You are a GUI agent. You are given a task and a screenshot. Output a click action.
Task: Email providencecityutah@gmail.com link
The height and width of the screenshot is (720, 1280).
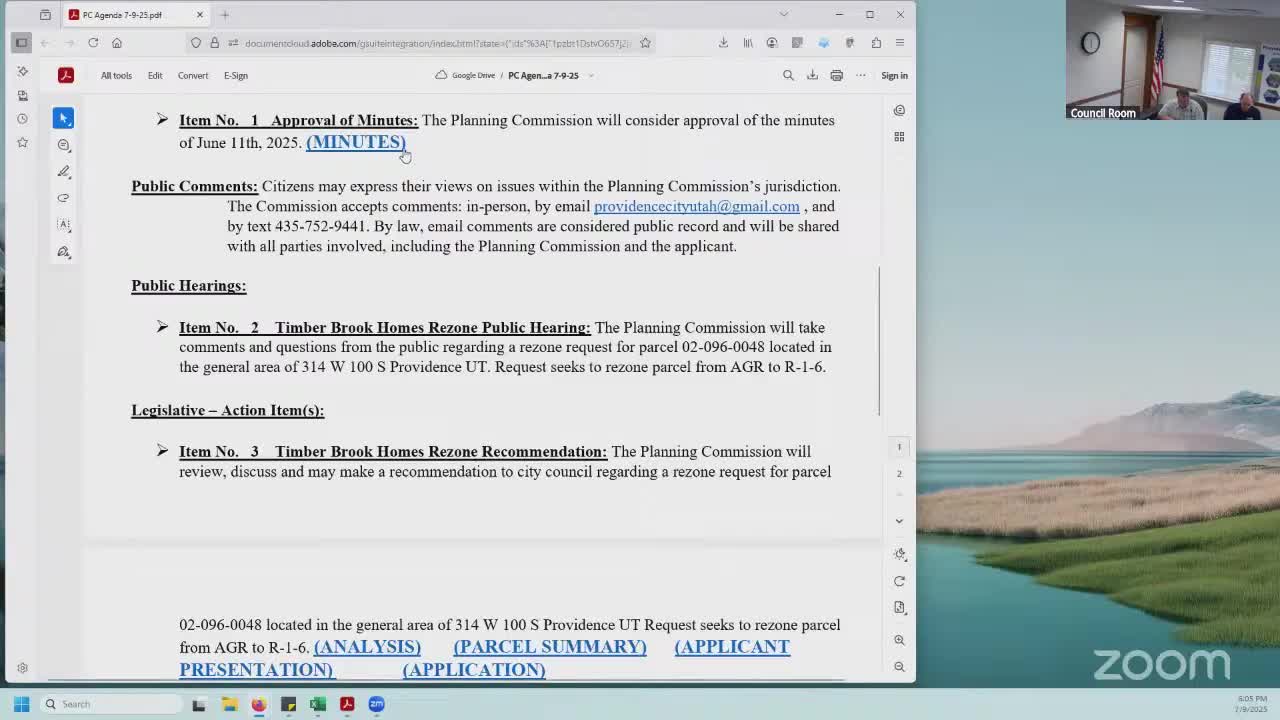point(697,206)
